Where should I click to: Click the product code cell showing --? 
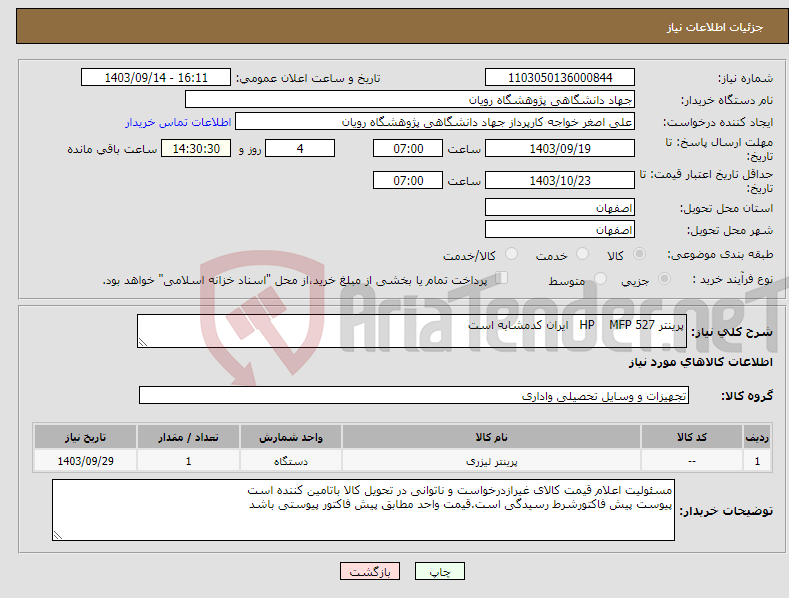pos(692,461)
